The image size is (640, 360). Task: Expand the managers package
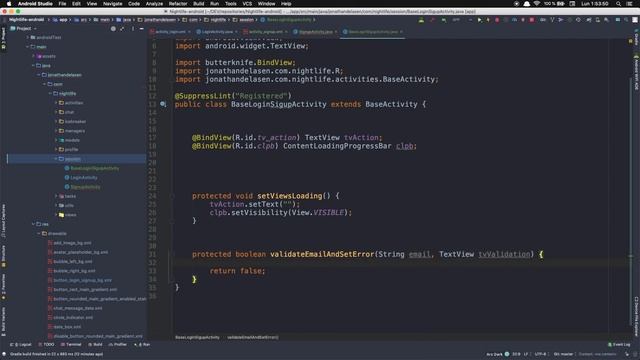tap(56, 131)
